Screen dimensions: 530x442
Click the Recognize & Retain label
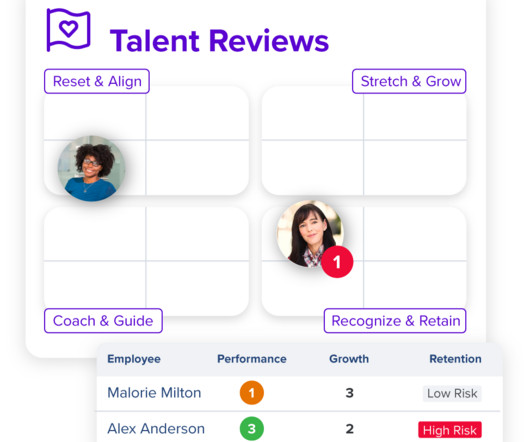(395, 321)
